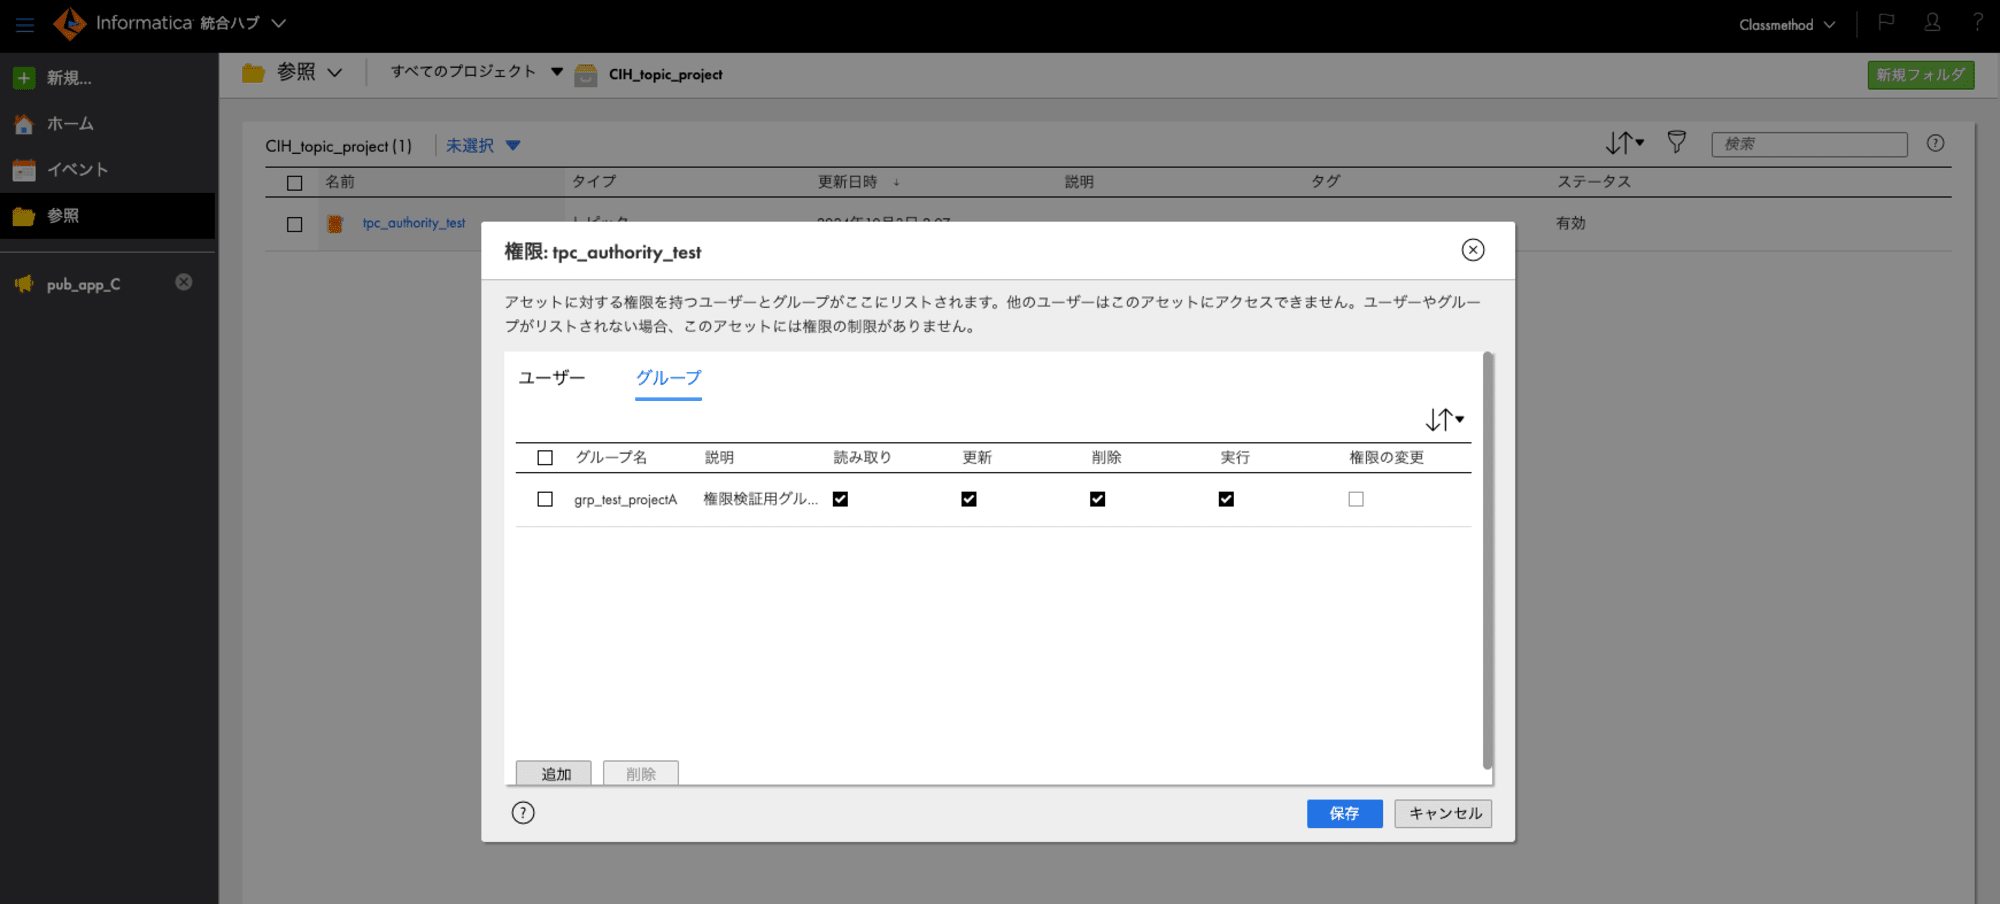Screen dimensions: 2000x904
Task: Uncheck 実行 permission for grp_test_projectA
Action: (1226, 499)
